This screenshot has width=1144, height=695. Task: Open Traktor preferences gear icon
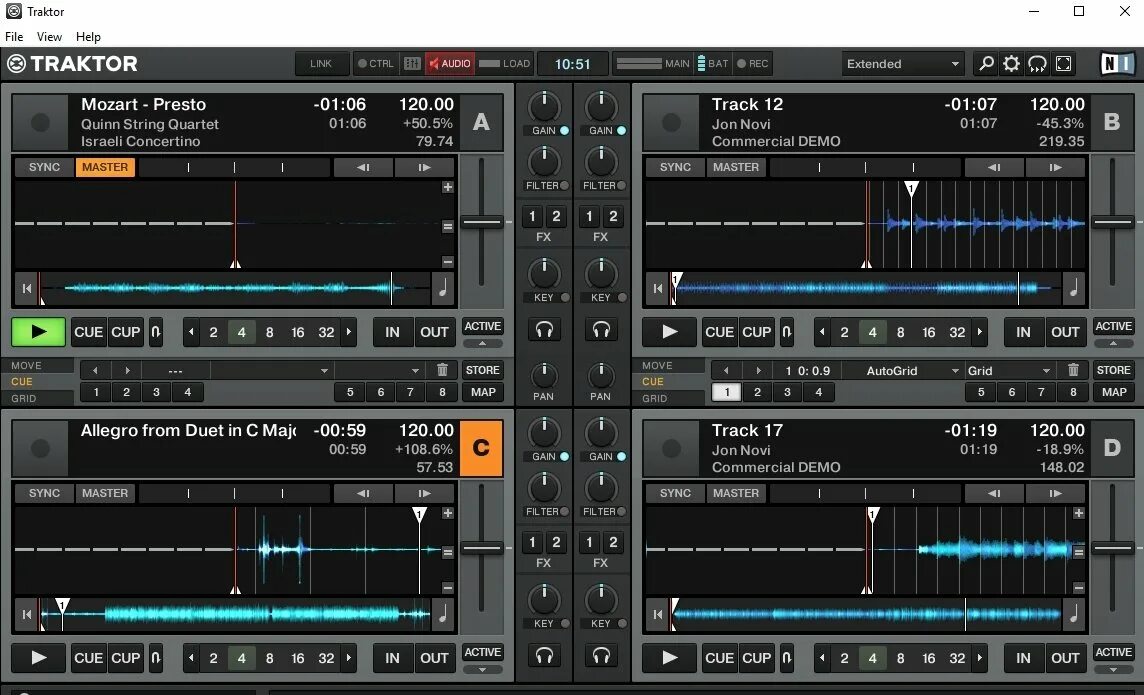coord(1011,64)
